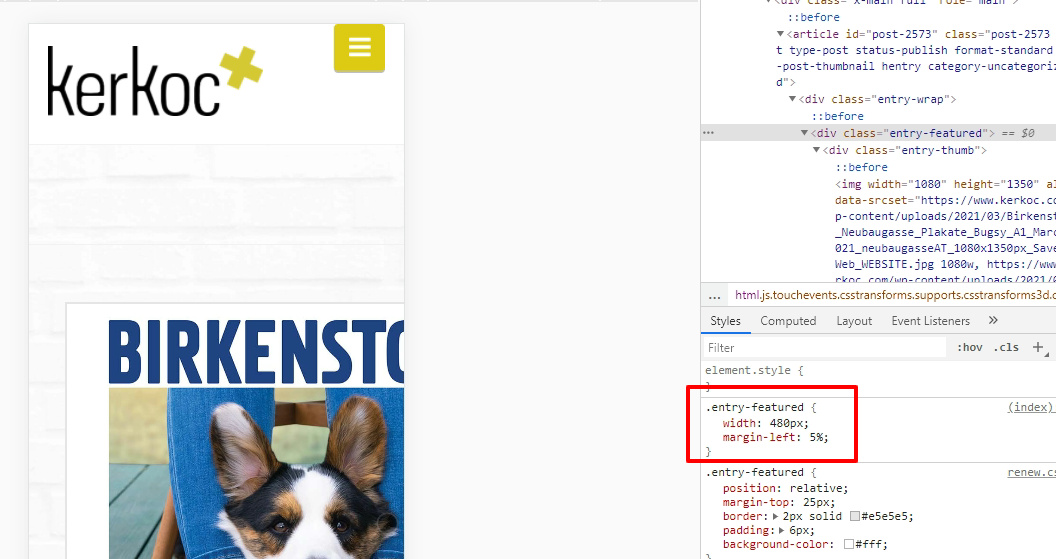This screenshot has height=559, width=1056.
Task: Select the img width="1080" element line
Action: [x=945, y=184]
